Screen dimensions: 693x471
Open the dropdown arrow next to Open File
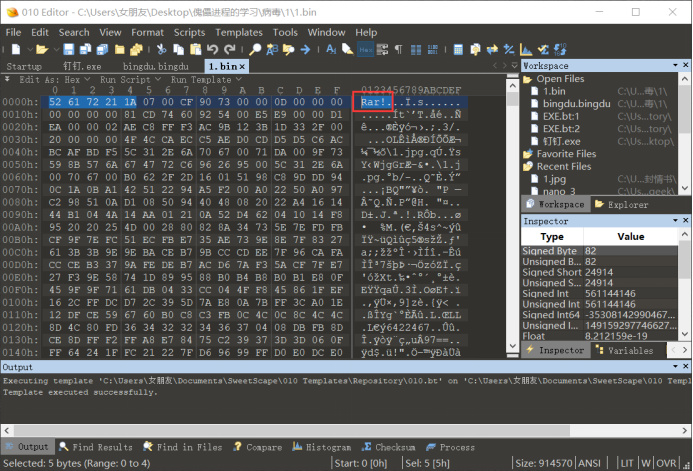(x=56, y=49)
